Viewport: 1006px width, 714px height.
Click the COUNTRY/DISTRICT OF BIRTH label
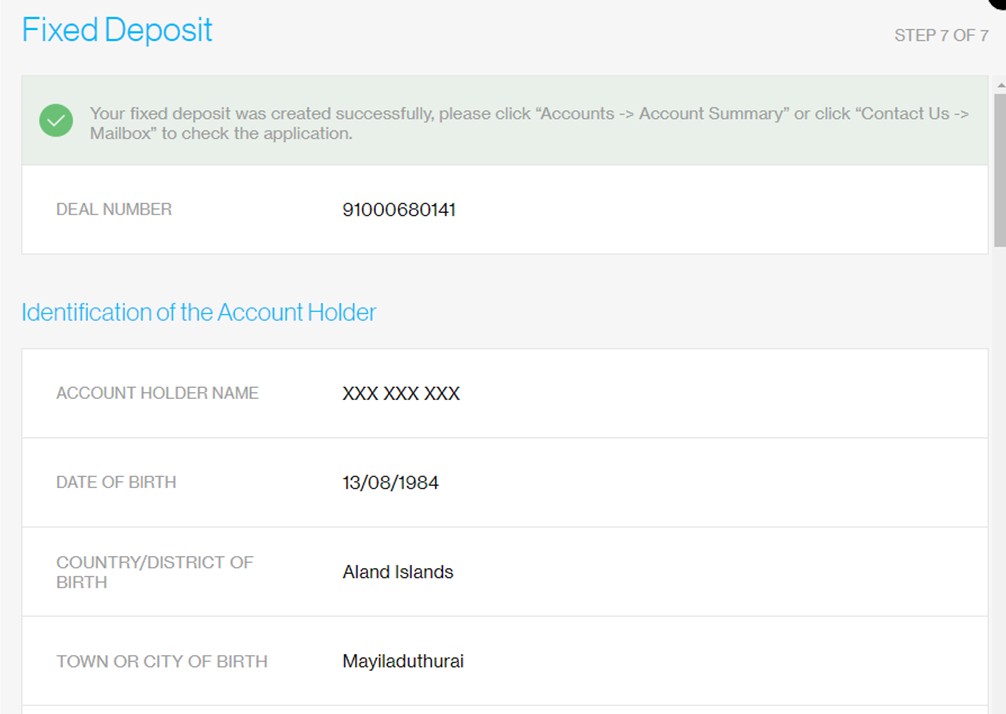click(x=155, y=572)
